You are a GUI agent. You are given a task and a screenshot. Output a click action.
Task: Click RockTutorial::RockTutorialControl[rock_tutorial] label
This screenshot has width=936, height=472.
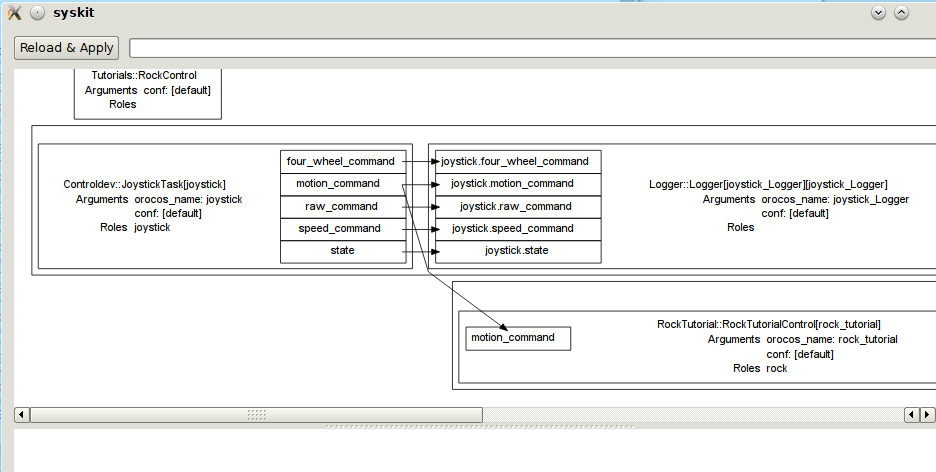click(x=769, y=325)
